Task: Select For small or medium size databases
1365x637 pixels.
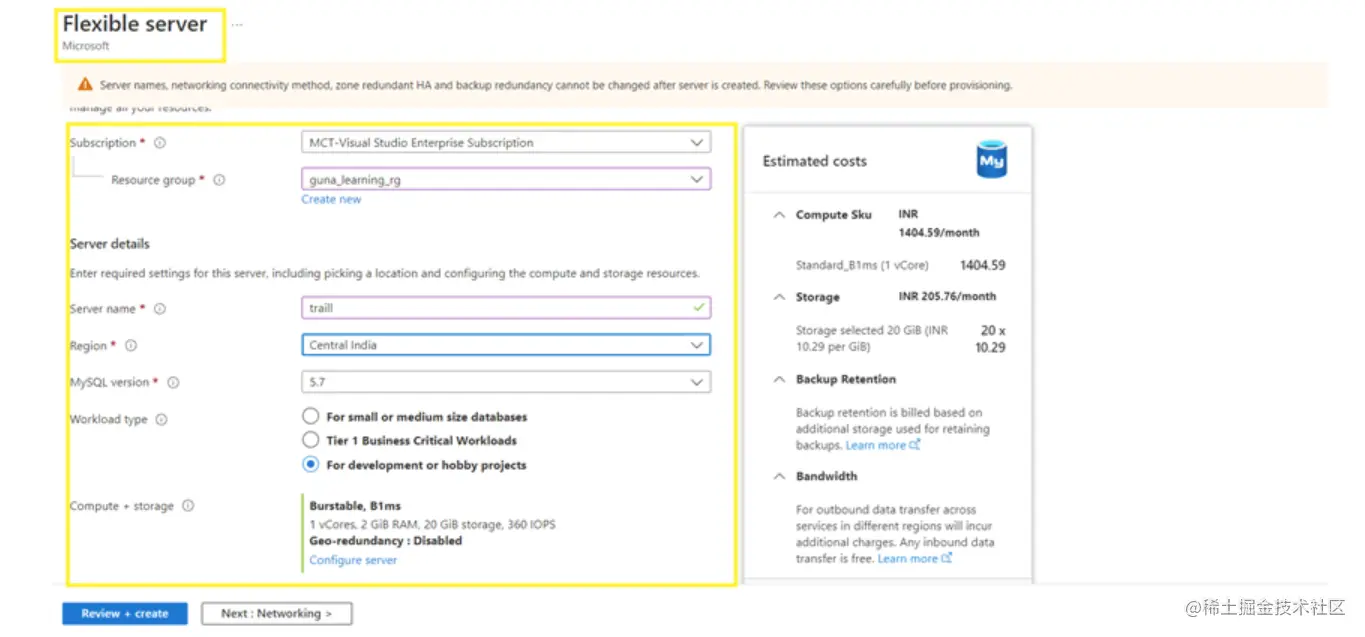Action: [x=310, y=416]
